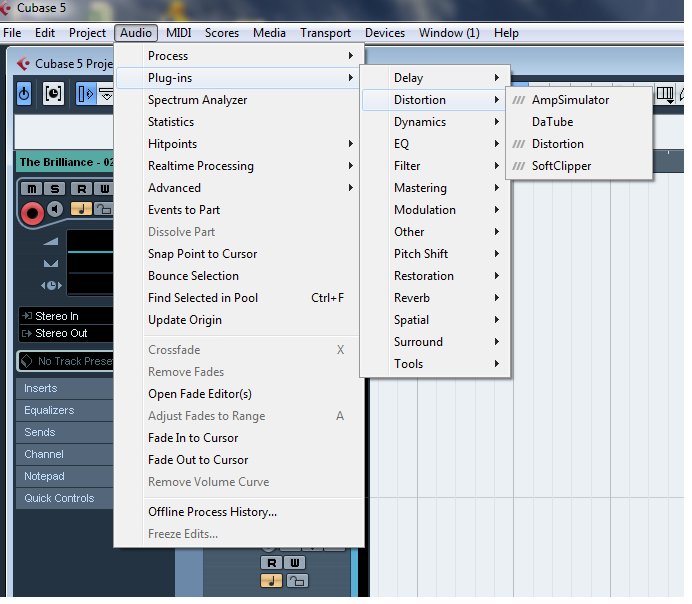Viewport: 692px width, 604px height.
Task: Expand the Realtime Processing submenu
Action: (x=240, y=166)
